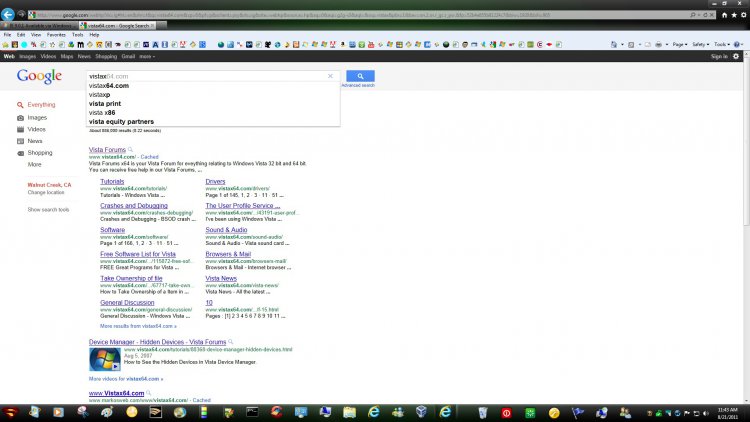The height and width of the screenshot is (422, 750).
Task: Select Shopping in left sidebar
Action: [40, 153]
